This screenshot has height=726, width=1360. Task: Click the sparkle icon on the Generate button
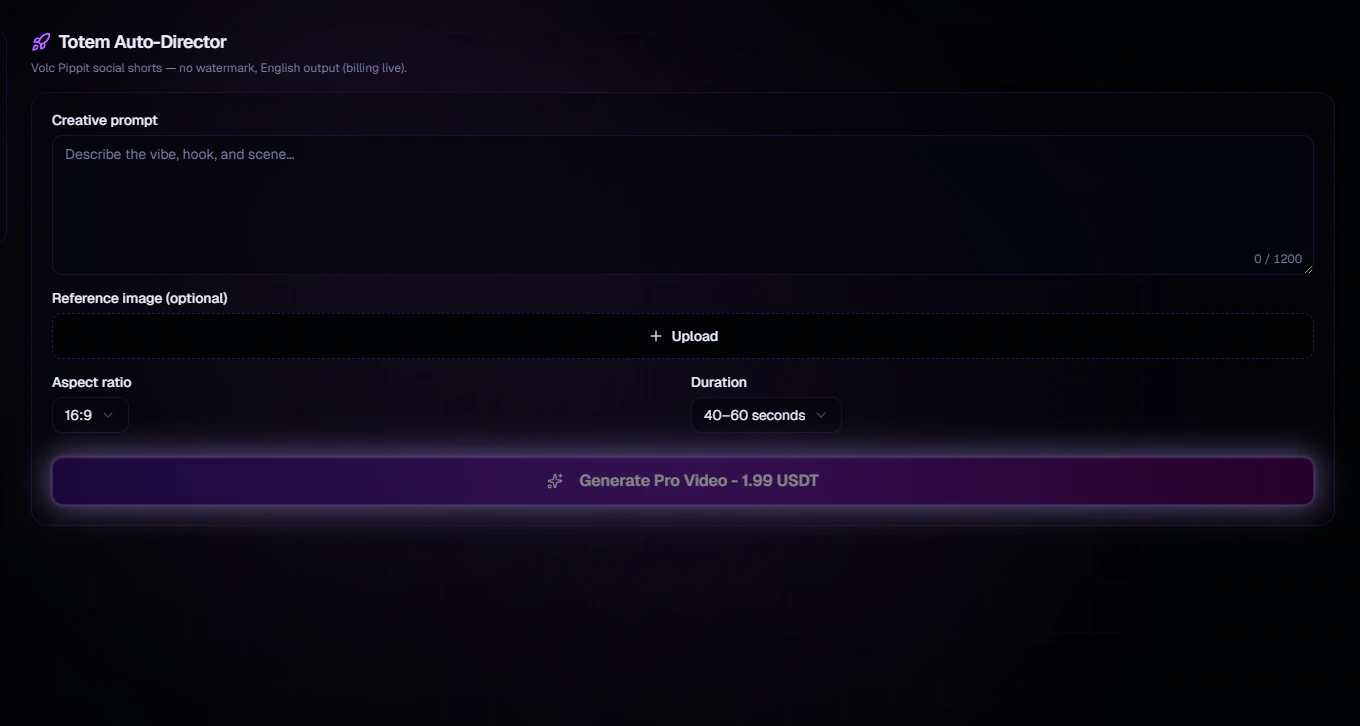(555, 481)
